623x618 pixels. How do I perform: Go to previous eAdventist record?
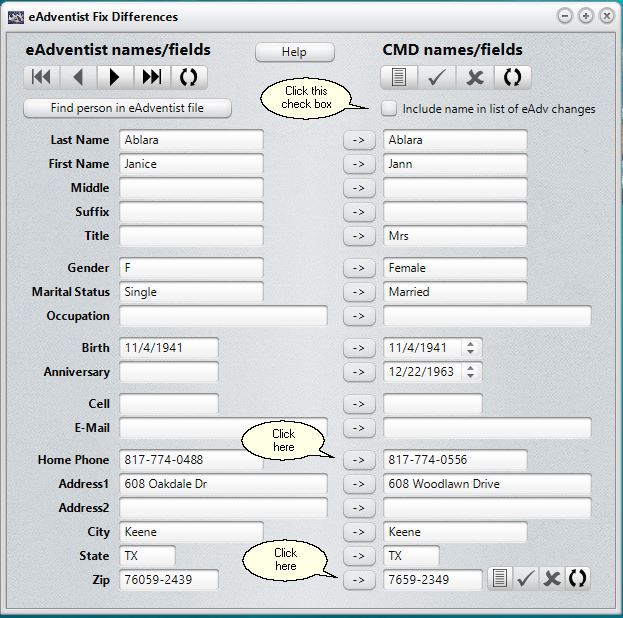(x=78, y=77)
